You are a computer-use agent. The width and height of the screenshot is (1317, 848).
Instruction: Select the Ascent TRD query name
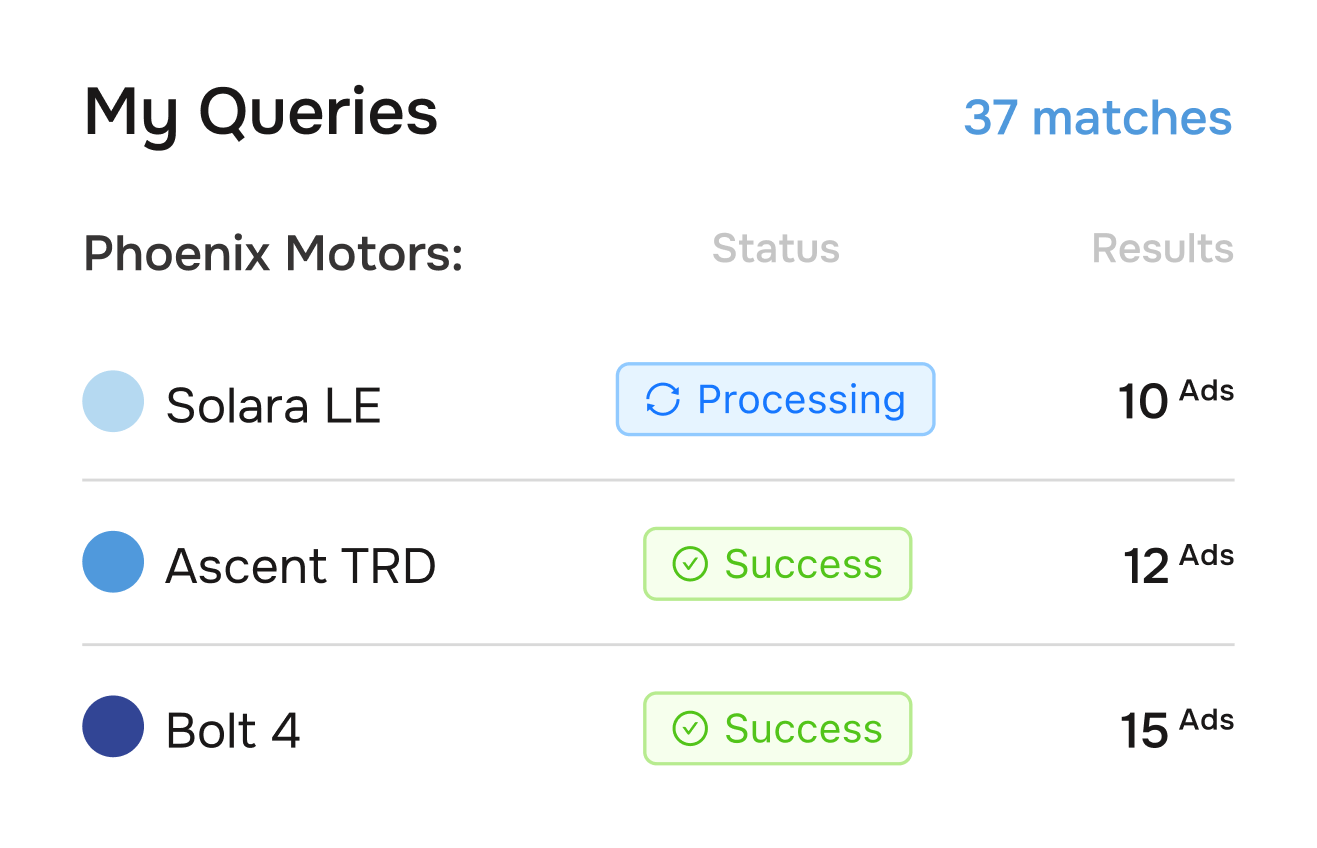[x=301, y=564]
